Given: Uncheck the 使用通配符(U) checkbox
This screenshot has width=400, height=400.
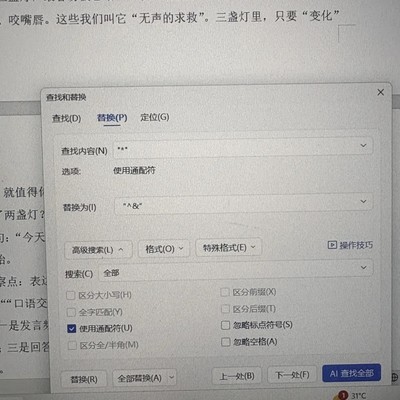Looking at the screenshot, I should (x=72, y=329).
